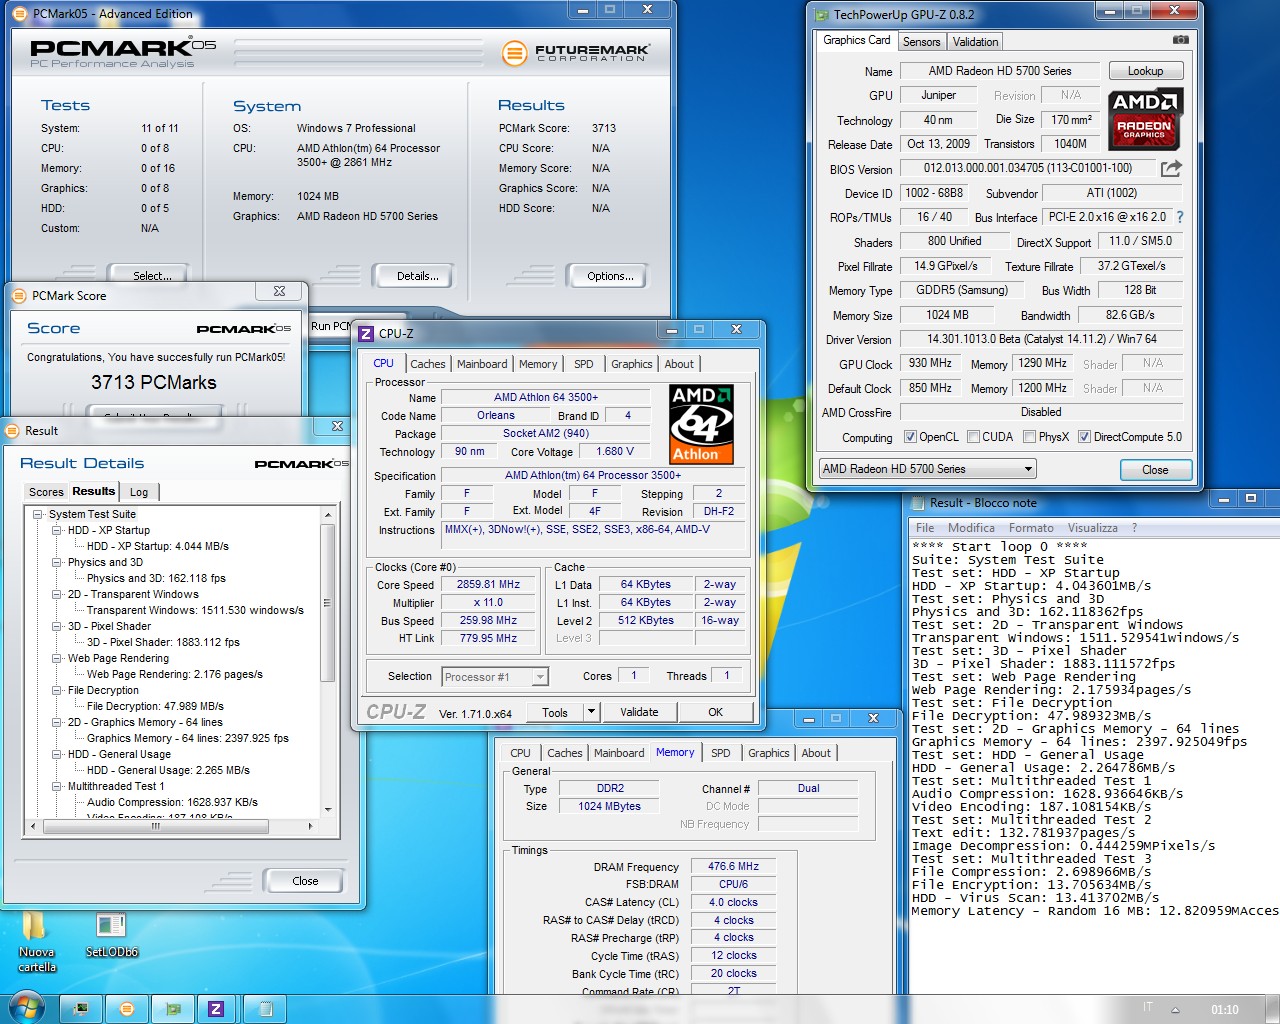Image resolution: width=1280 pixels, height=1024 pixels.
Task: Click the Tools button in CPU-Z
Action: tap(555, 712)
